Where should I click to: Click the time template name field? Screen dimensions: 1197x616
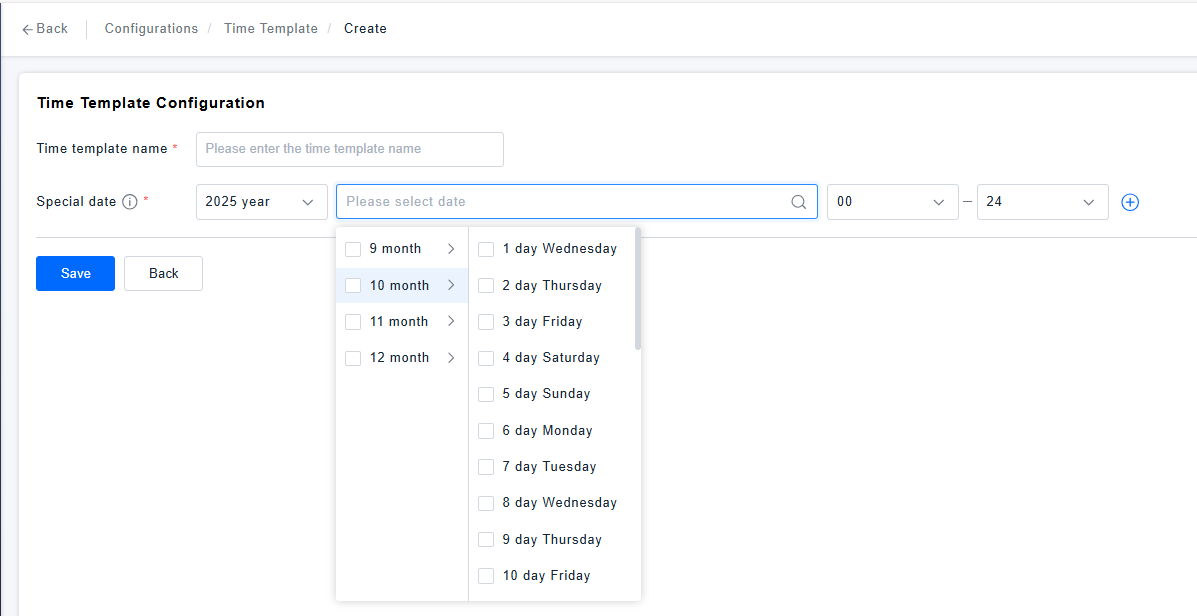(350, 149)
